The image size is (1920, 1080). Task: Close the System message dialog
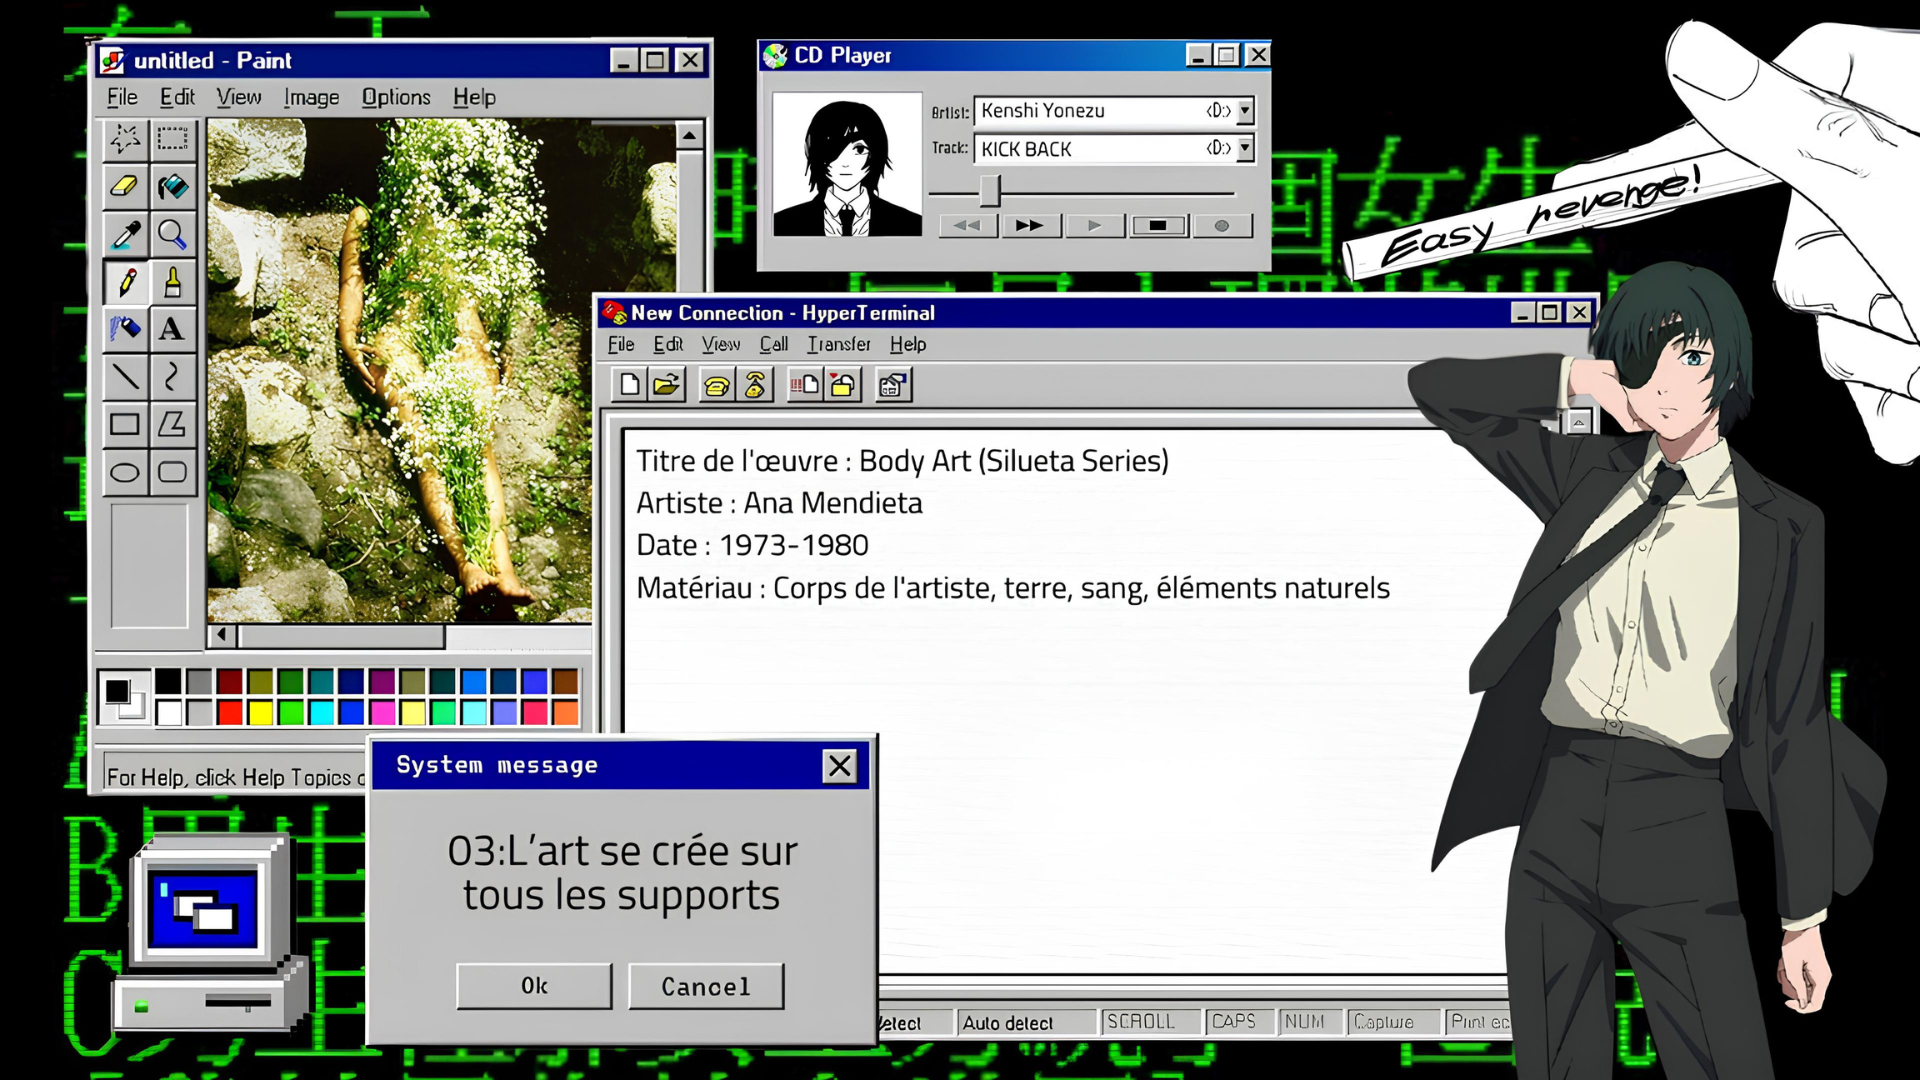pos(839,766)
